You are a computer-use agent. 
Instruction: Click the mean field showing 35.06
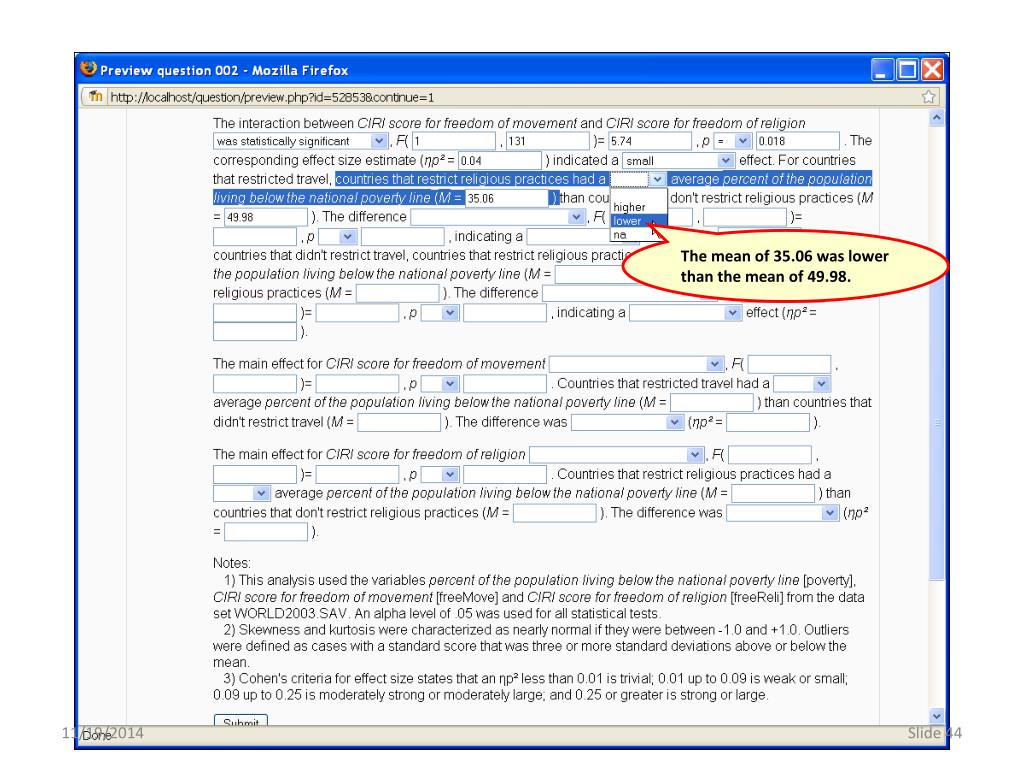507,199
